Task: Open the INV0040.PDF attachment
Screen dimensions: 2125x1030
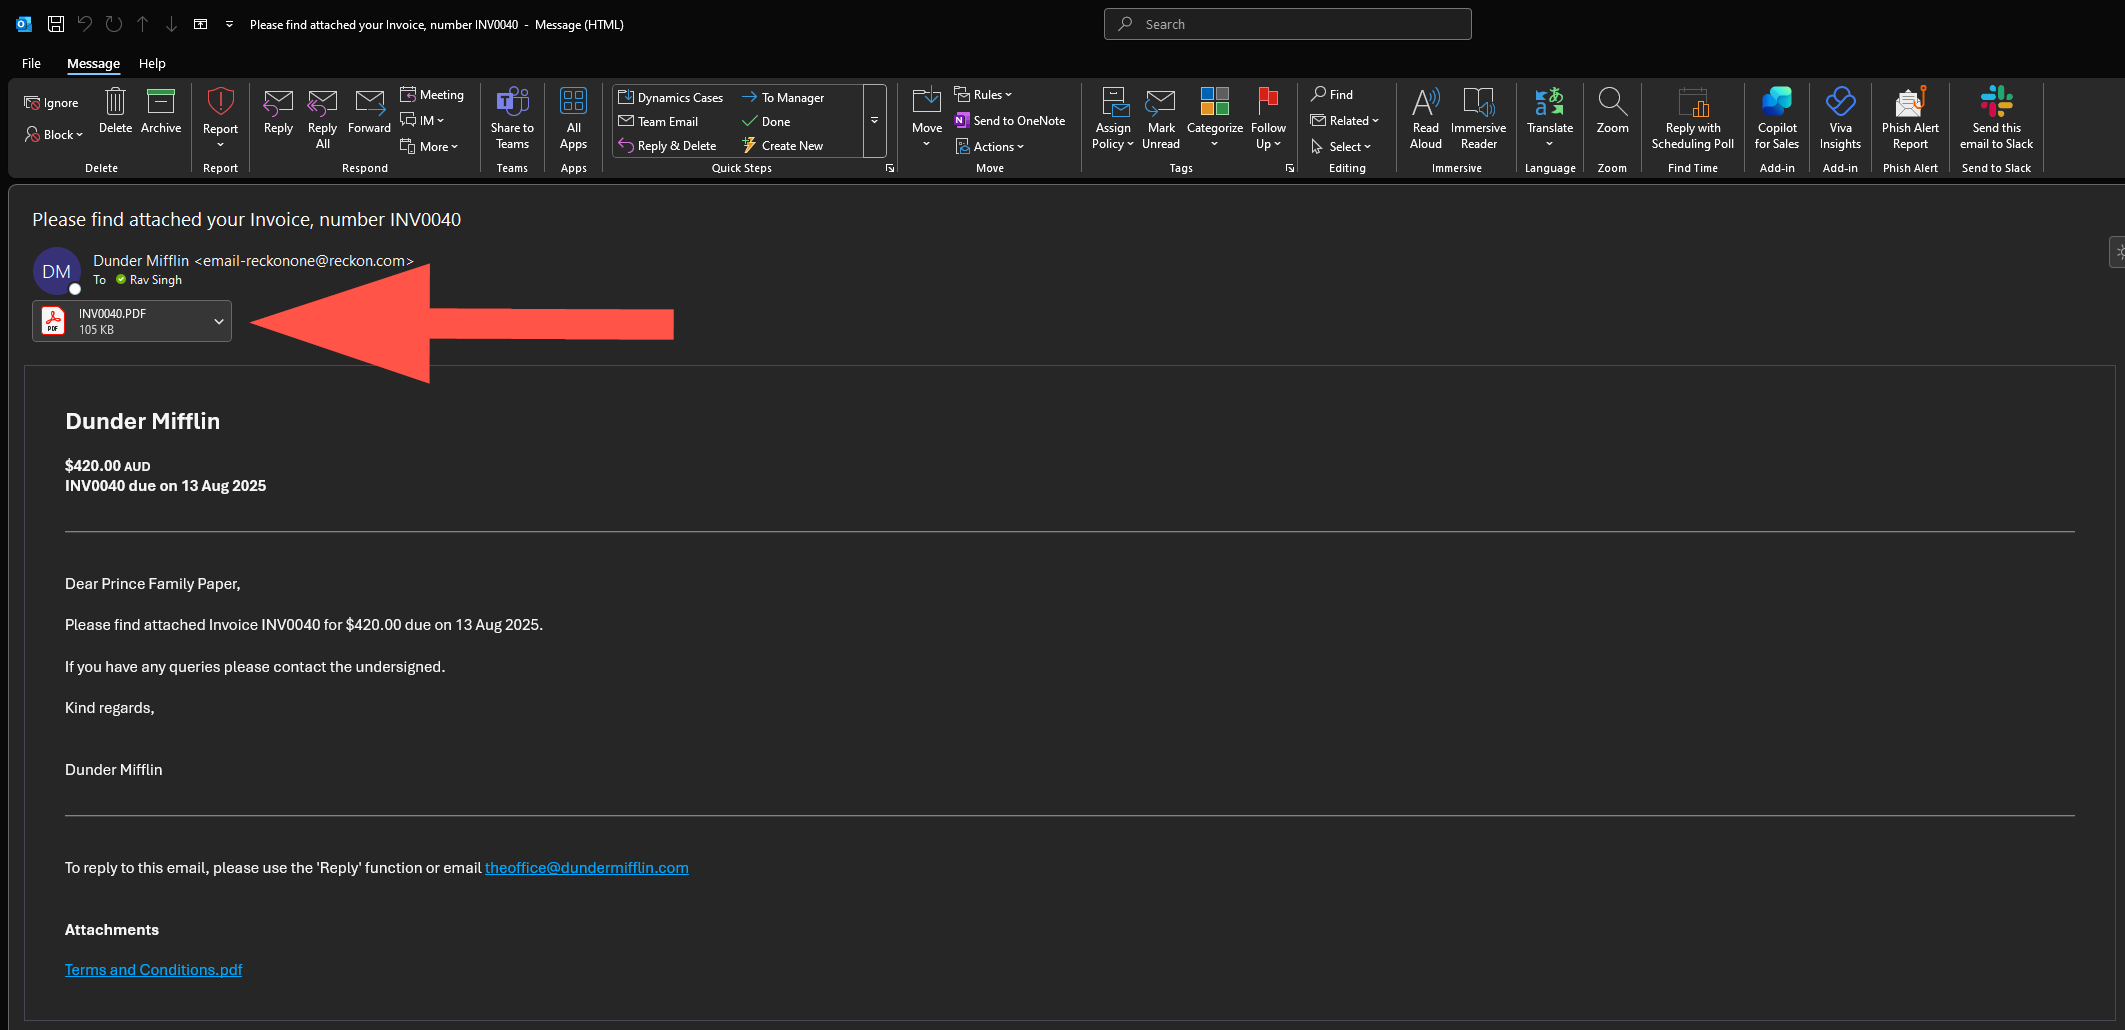Action: pos(120,321)
